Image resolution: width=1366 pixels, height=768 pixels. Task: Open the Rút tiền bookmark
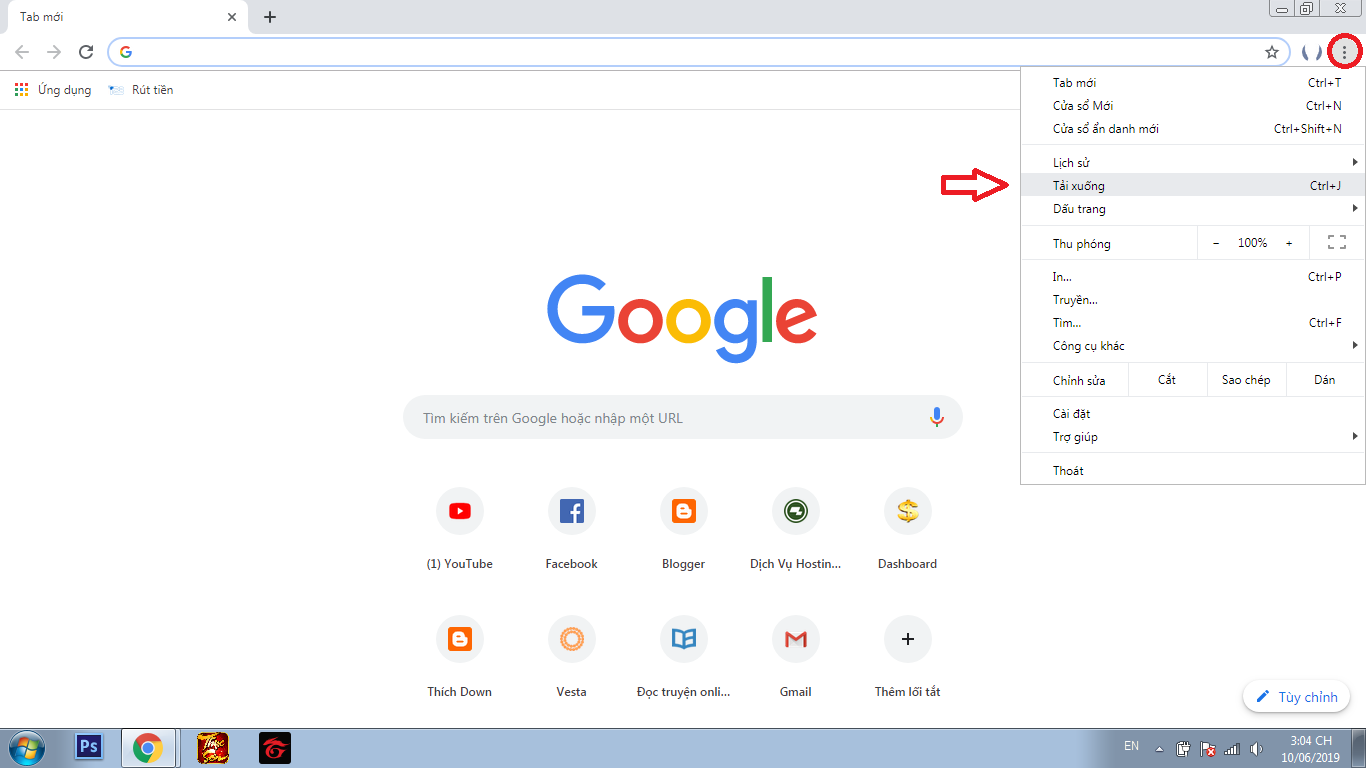click(x=141, y=90)
